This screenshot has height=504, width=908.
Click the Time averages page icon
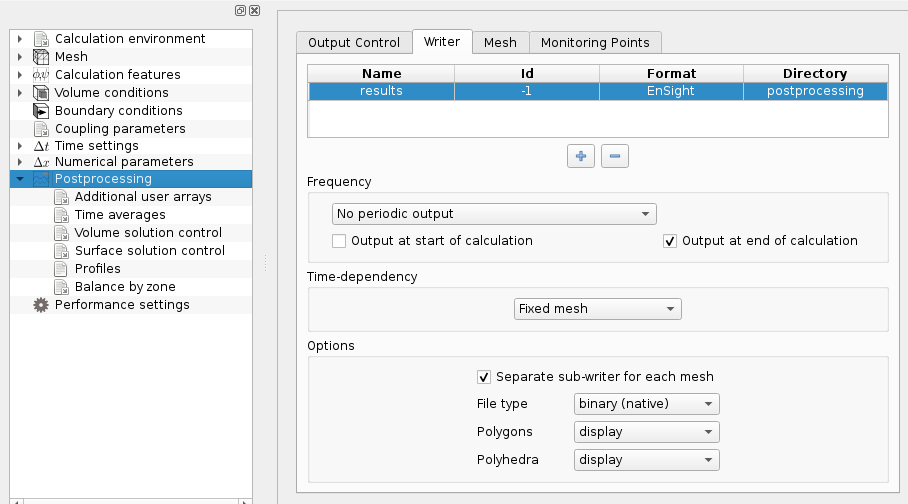(x=61, y=215)
